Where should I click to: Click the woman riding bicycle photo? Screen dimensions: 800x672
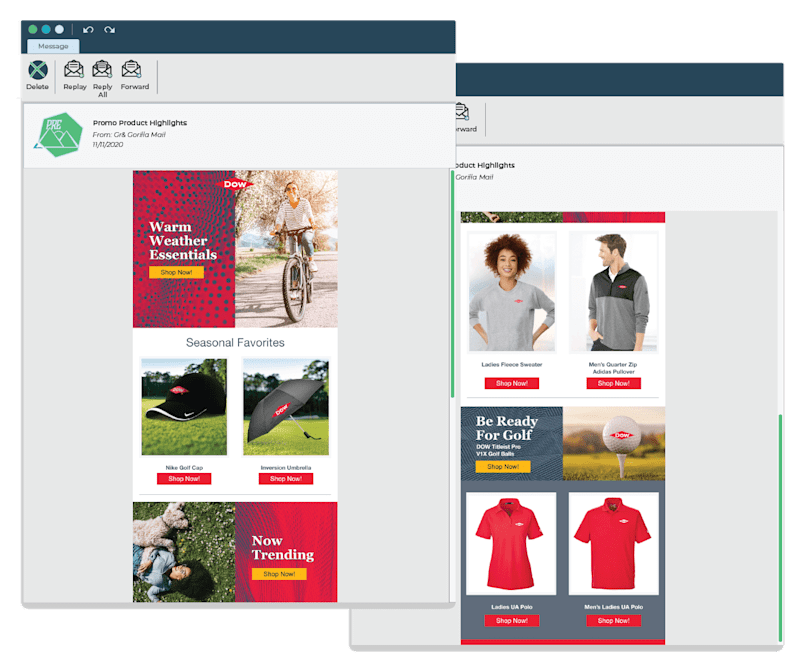point(286,249)
